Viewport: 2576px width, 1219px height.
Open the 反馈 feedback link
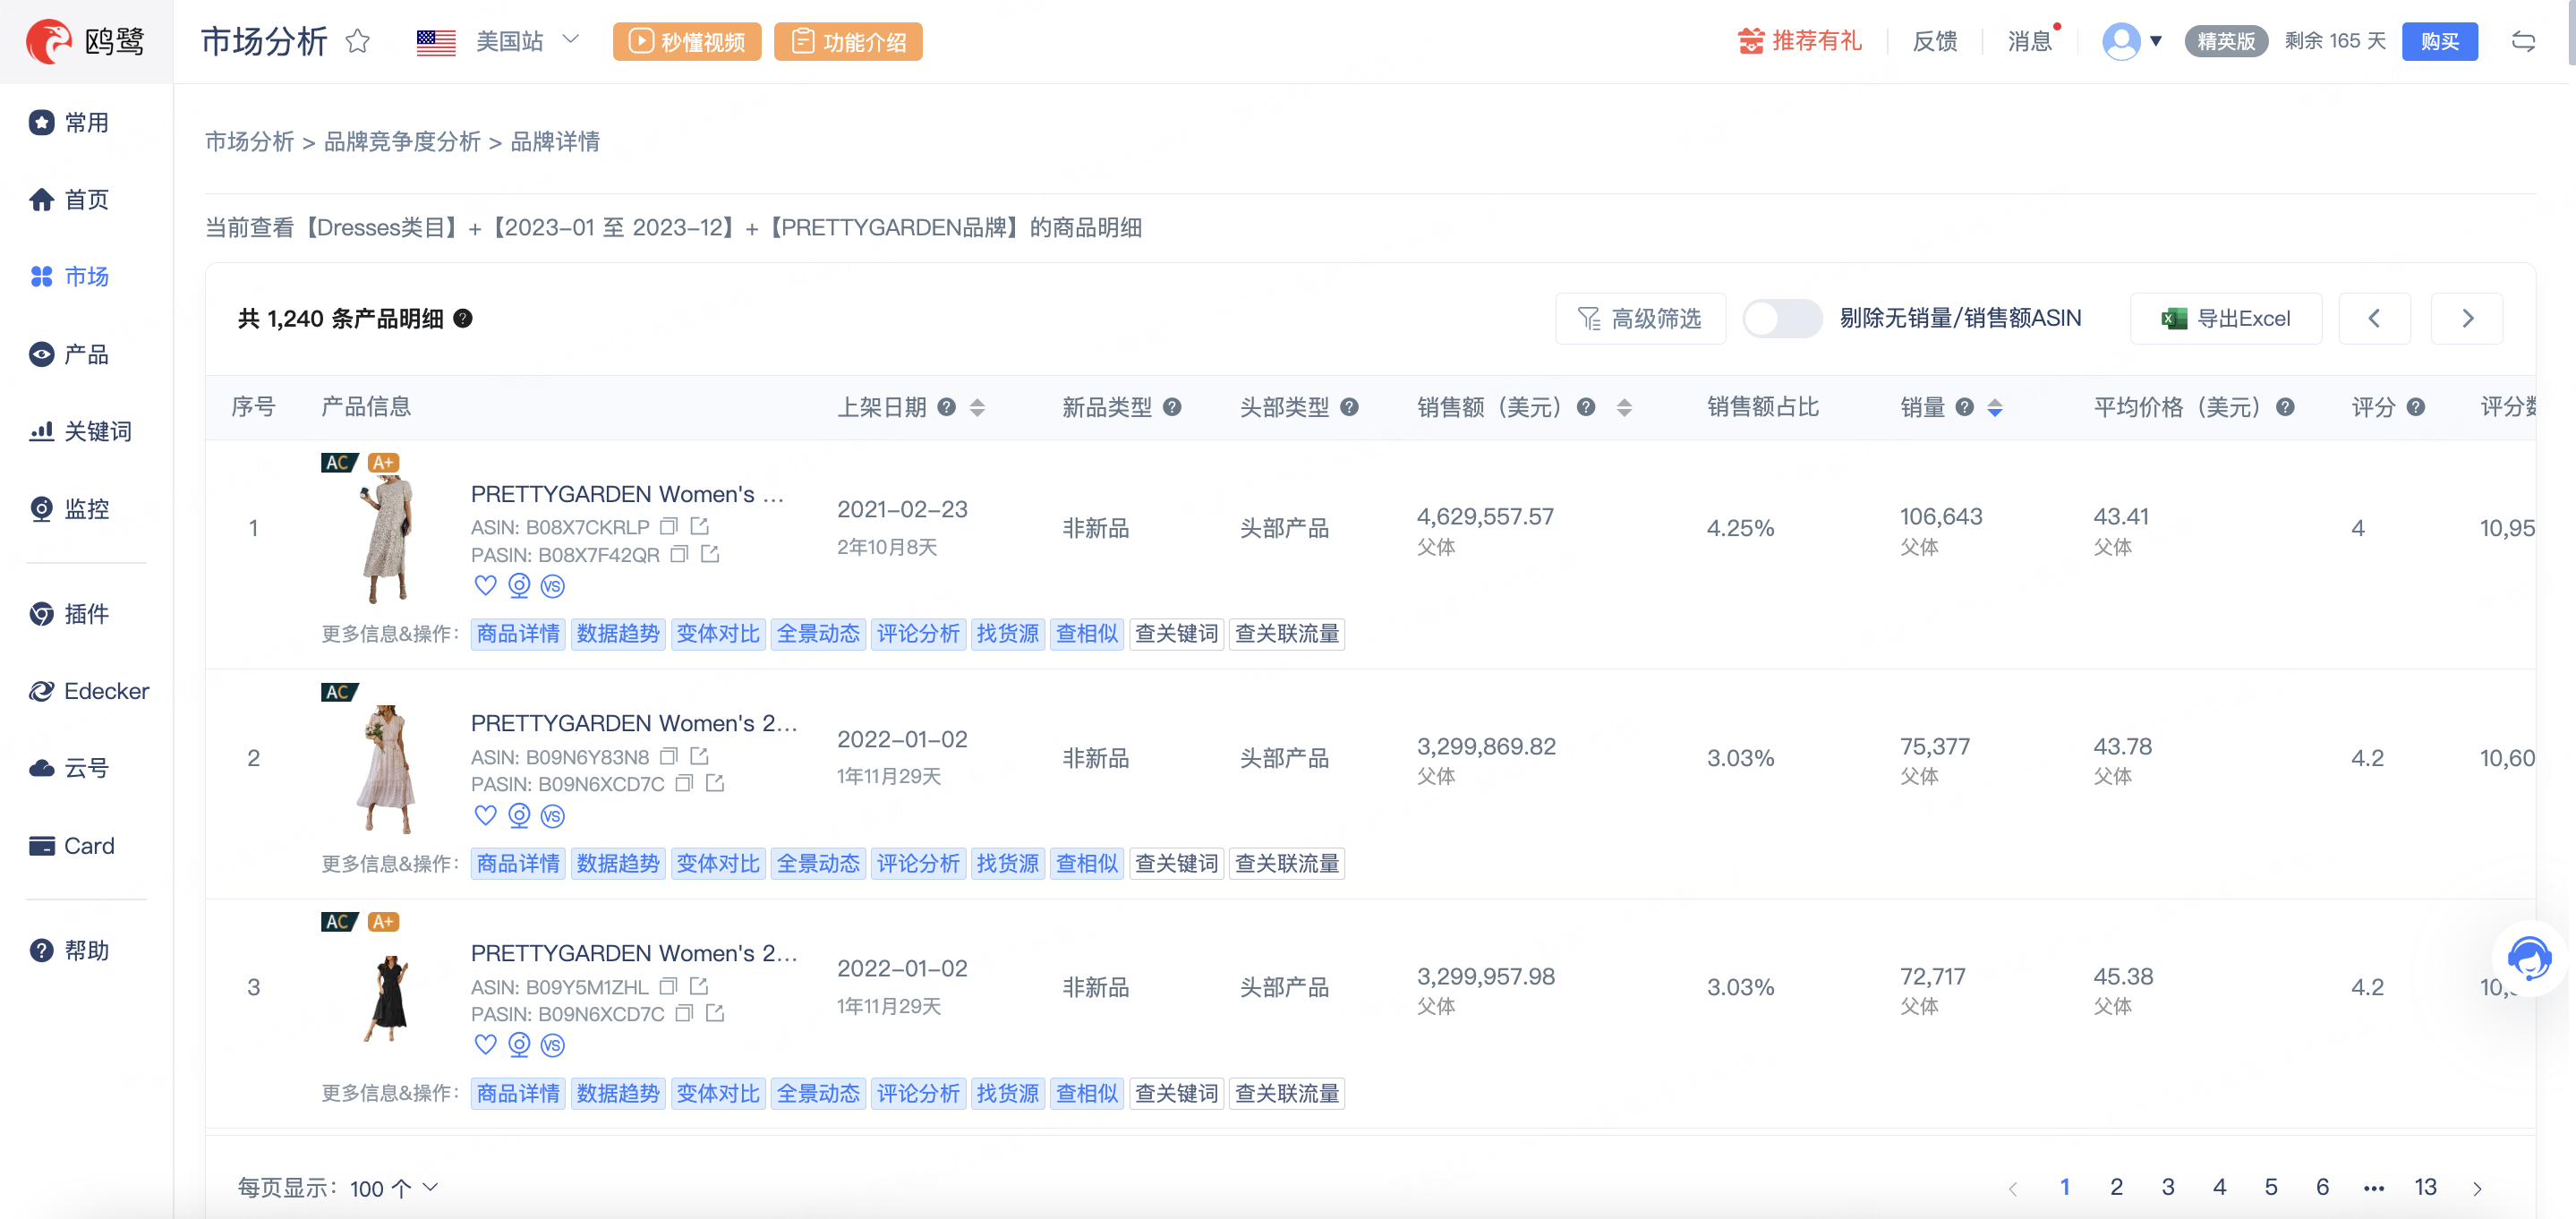point(1934,41)
